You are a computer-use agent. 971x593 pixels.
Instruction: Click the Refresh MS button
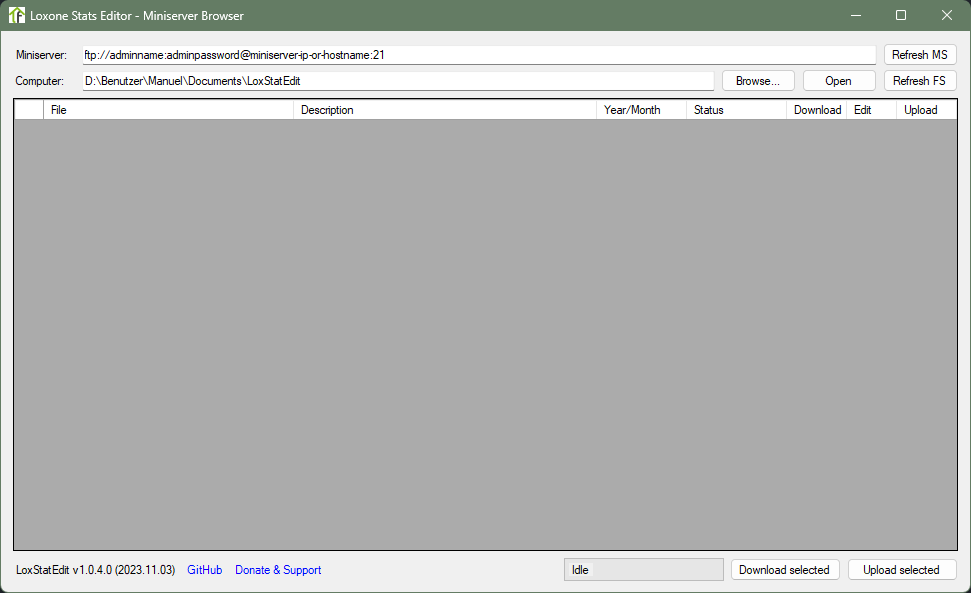(x=920, y=54)
